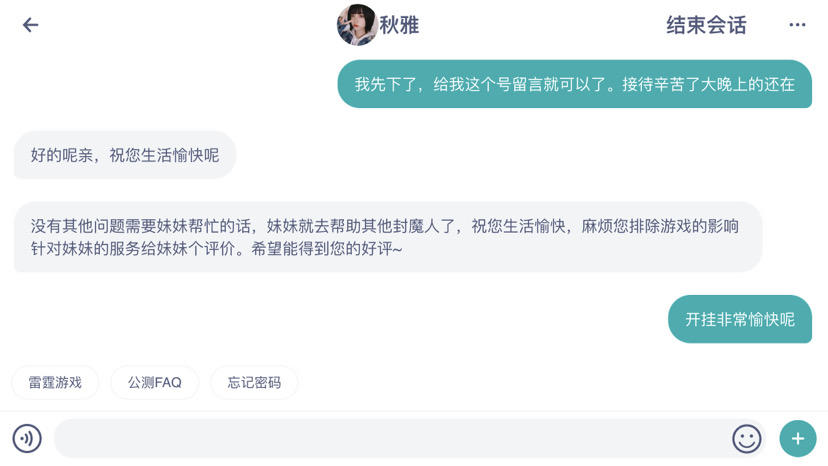
Task: Tap the teal plus attachment button
Action: pos(798,438)
